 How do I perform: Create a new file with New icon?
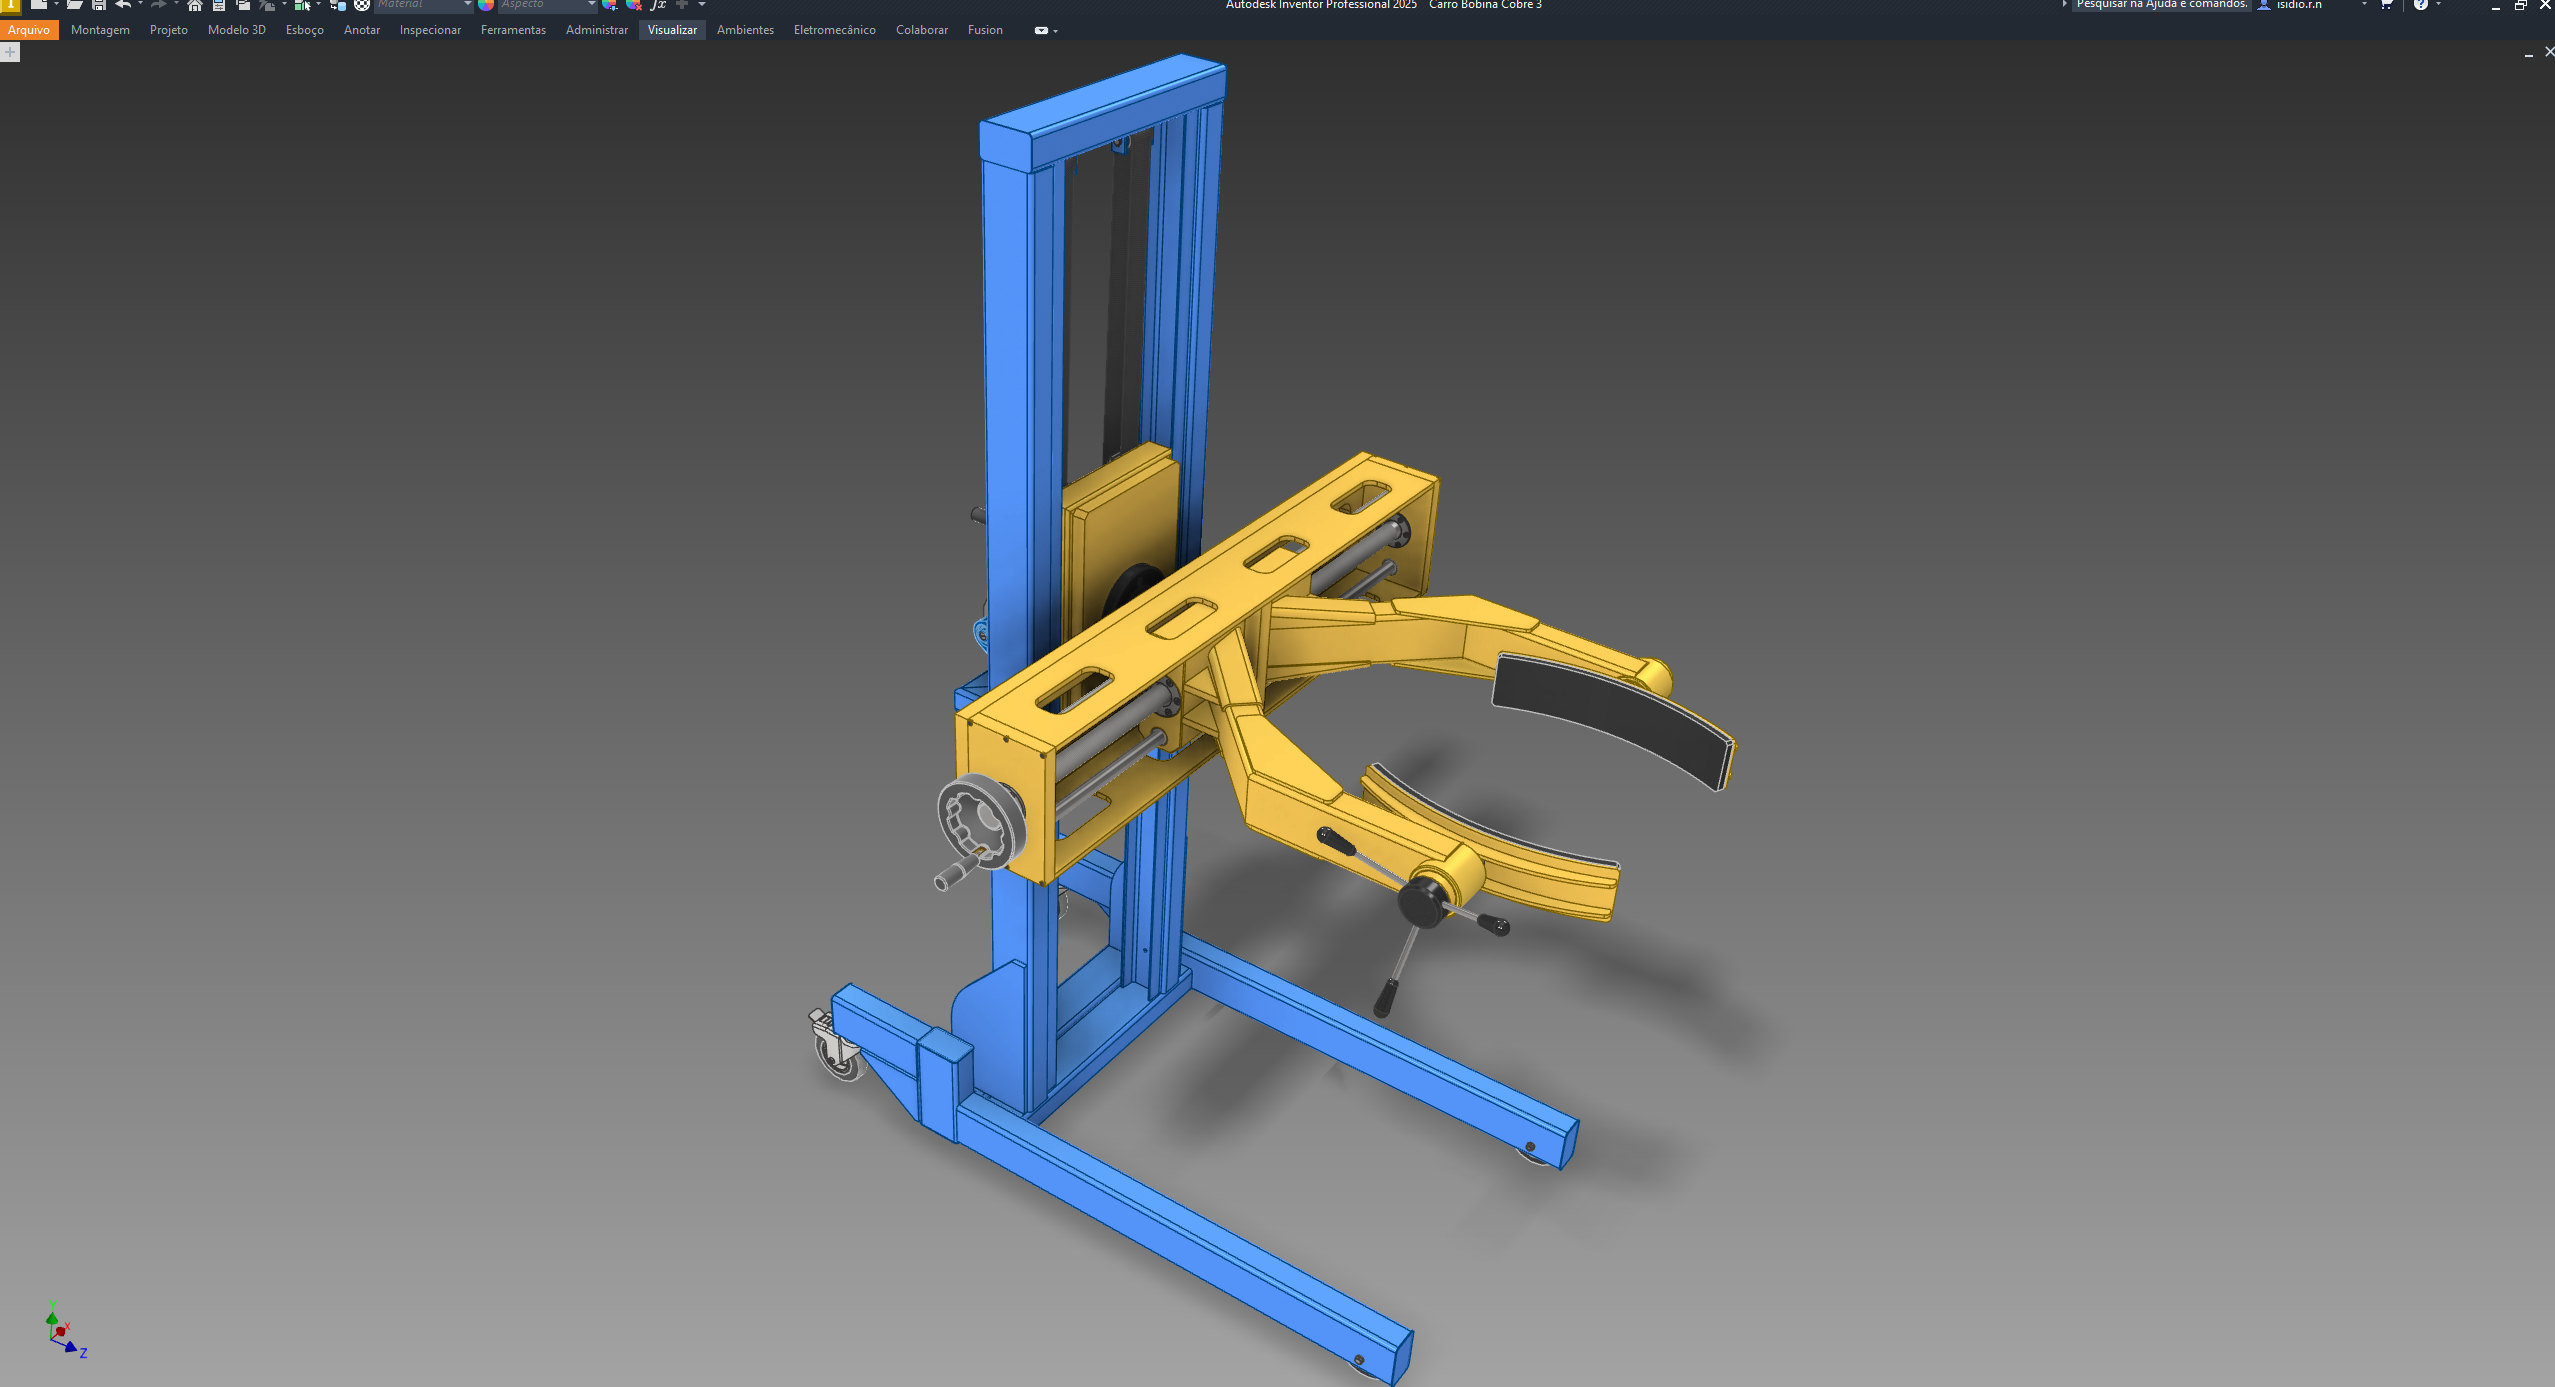point(38,5)
